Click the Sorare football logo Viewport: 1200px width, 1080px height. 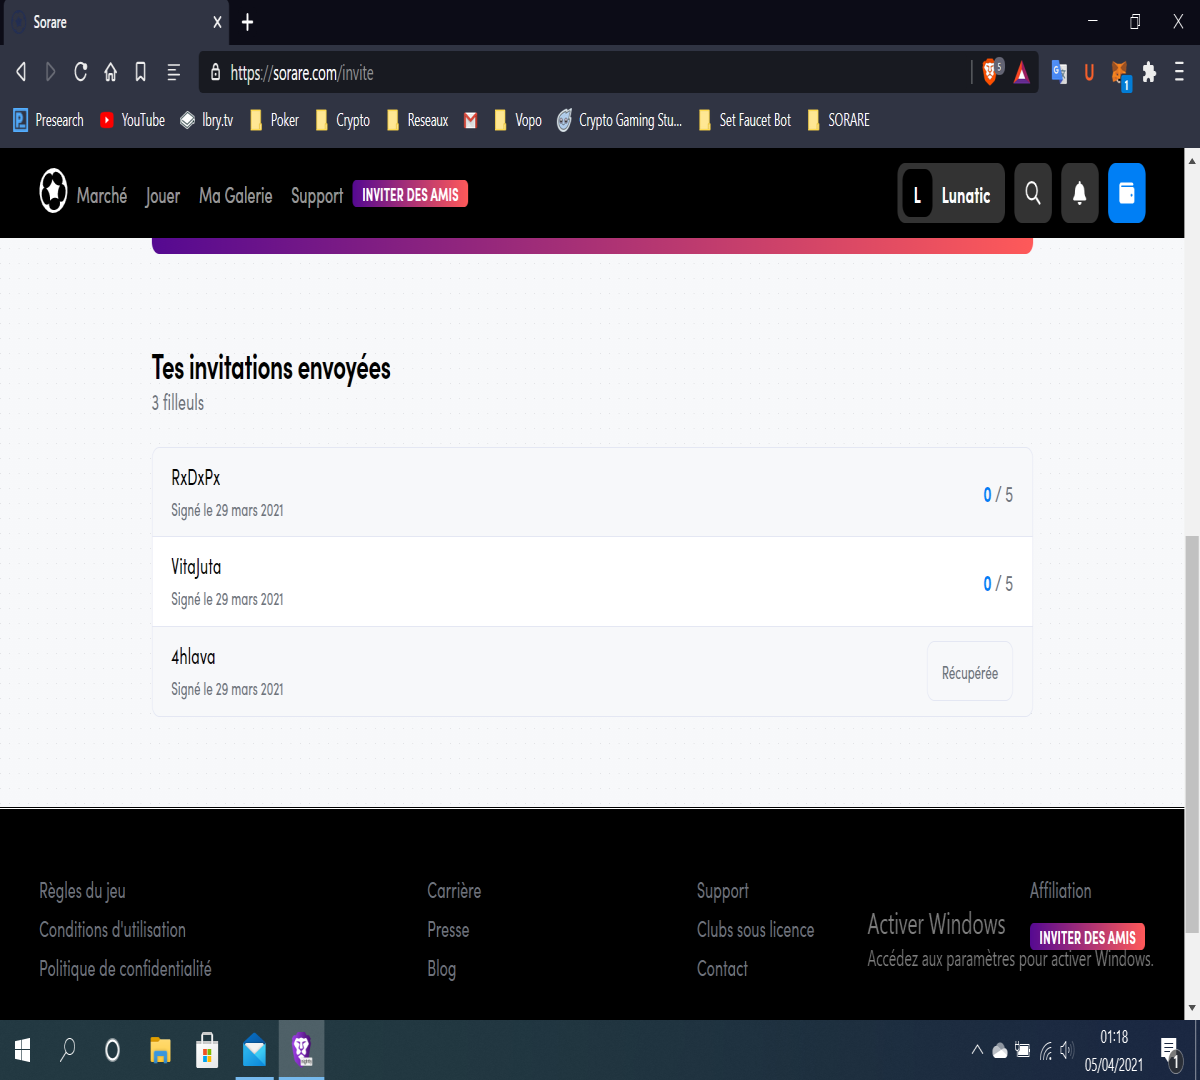point(53,190)
